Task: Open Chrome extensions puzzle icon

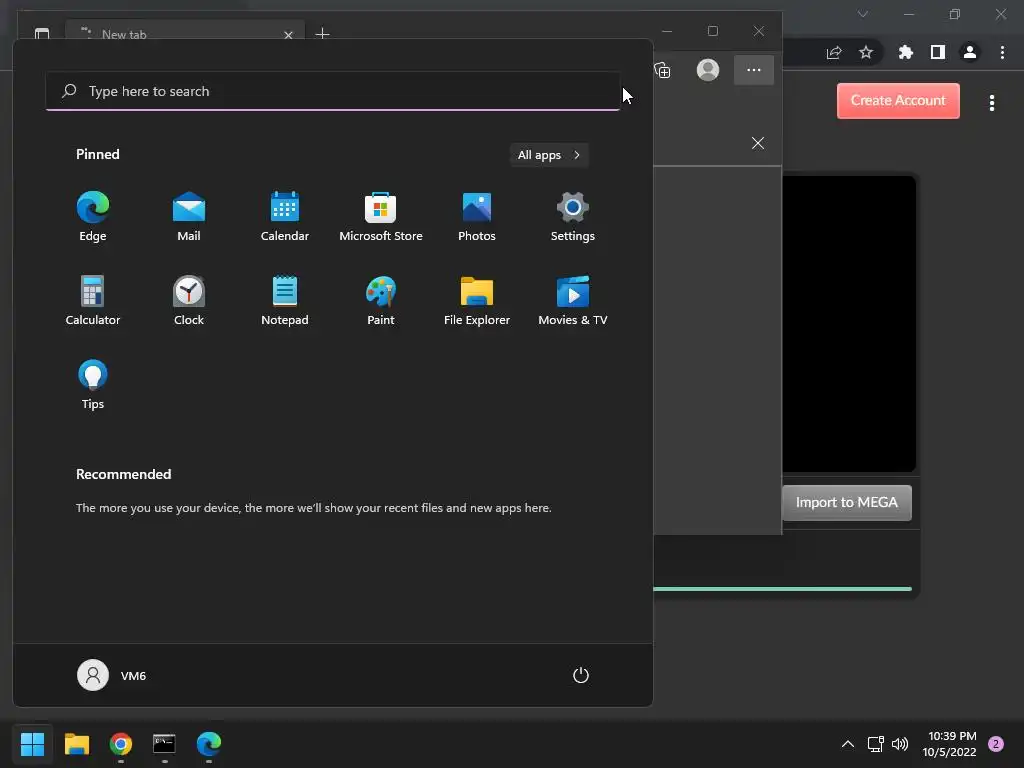Action: pyautogui.click(x=905, y=52)
